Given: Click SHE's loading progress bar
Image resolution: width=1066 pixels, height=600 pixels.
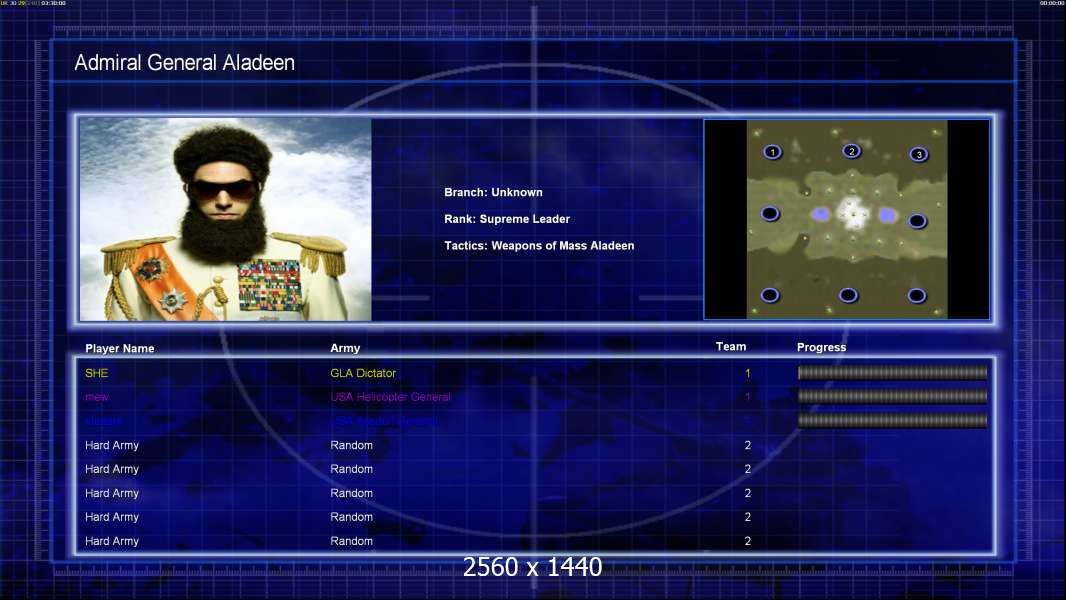Looking at the screenshot, I should pyautogui.click(x=892, y=373).
